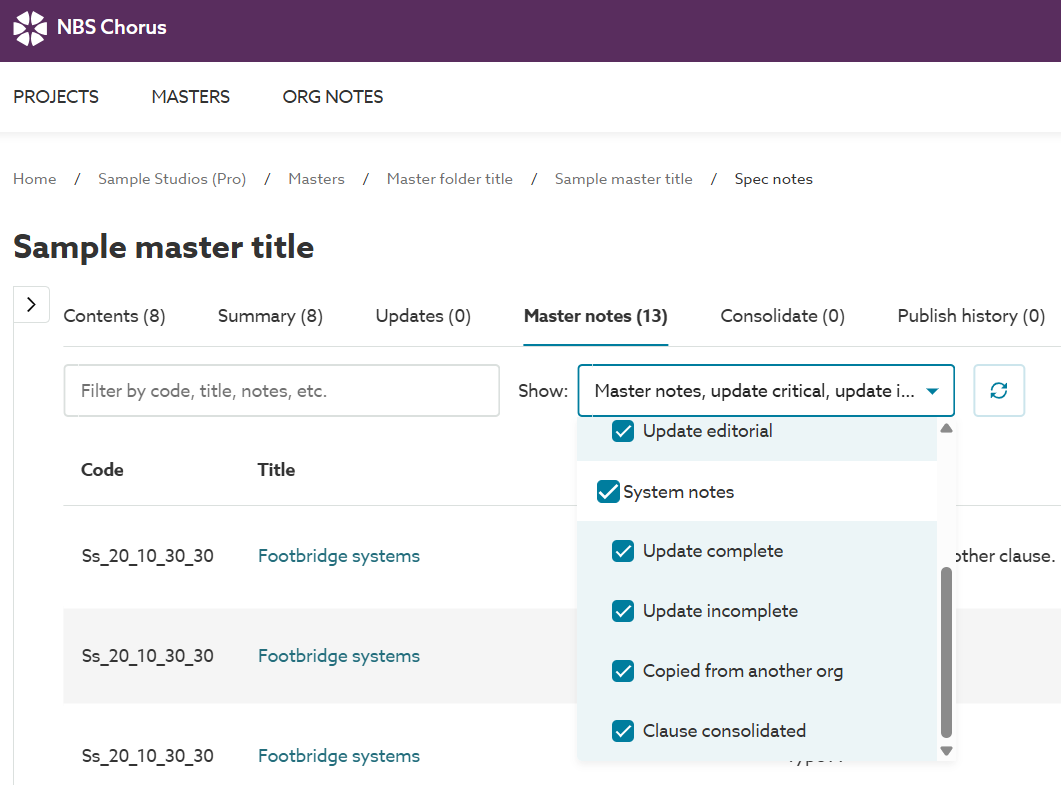The height and width of the screenshot is (785, 1061).
Task: Switch to the Contents (8) tab
Action: 114,316
